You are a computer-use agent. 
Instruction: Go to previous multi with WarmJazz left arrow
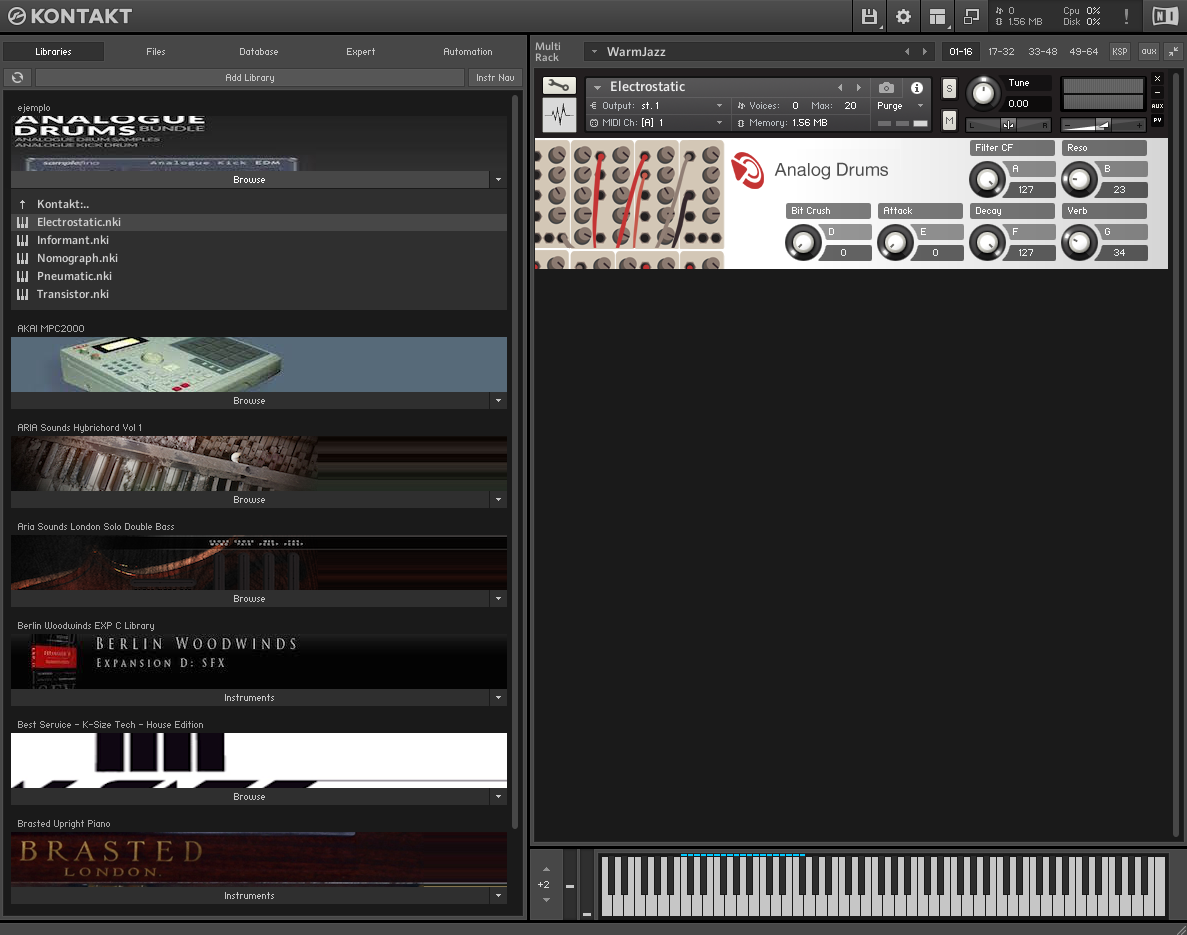[x=907, y=51]
